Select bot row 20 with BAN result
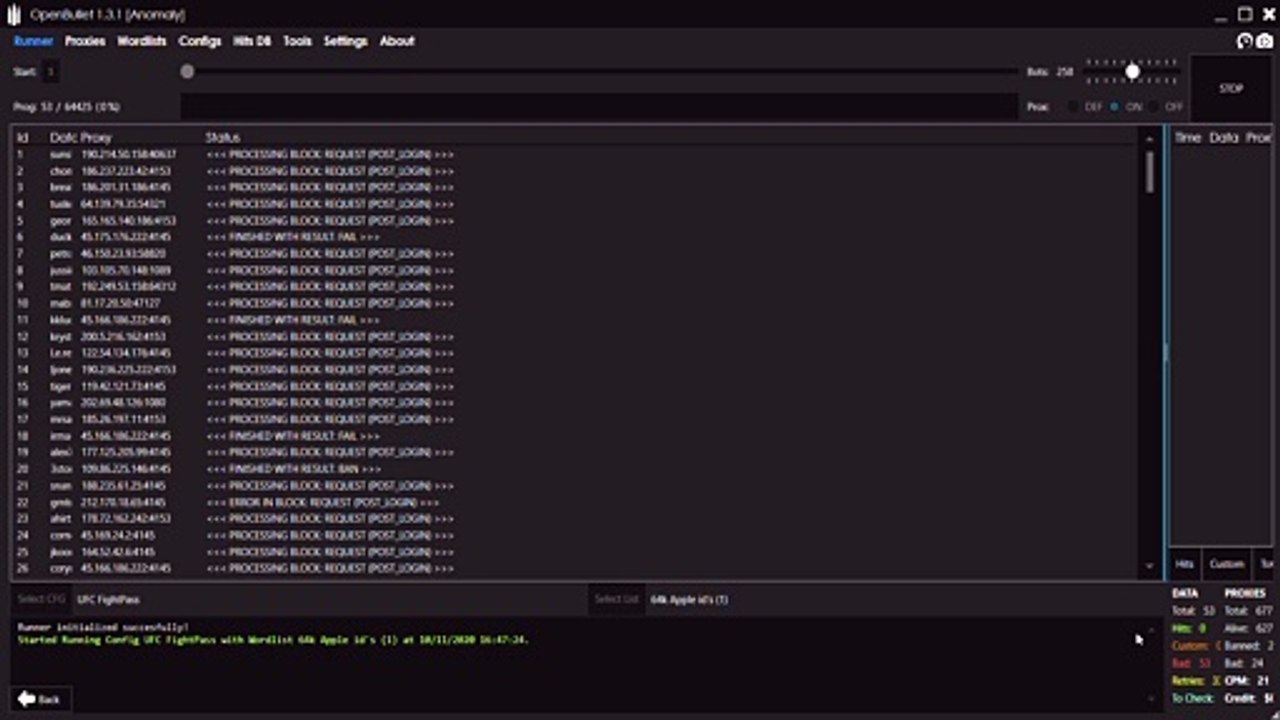 (577, 469)
